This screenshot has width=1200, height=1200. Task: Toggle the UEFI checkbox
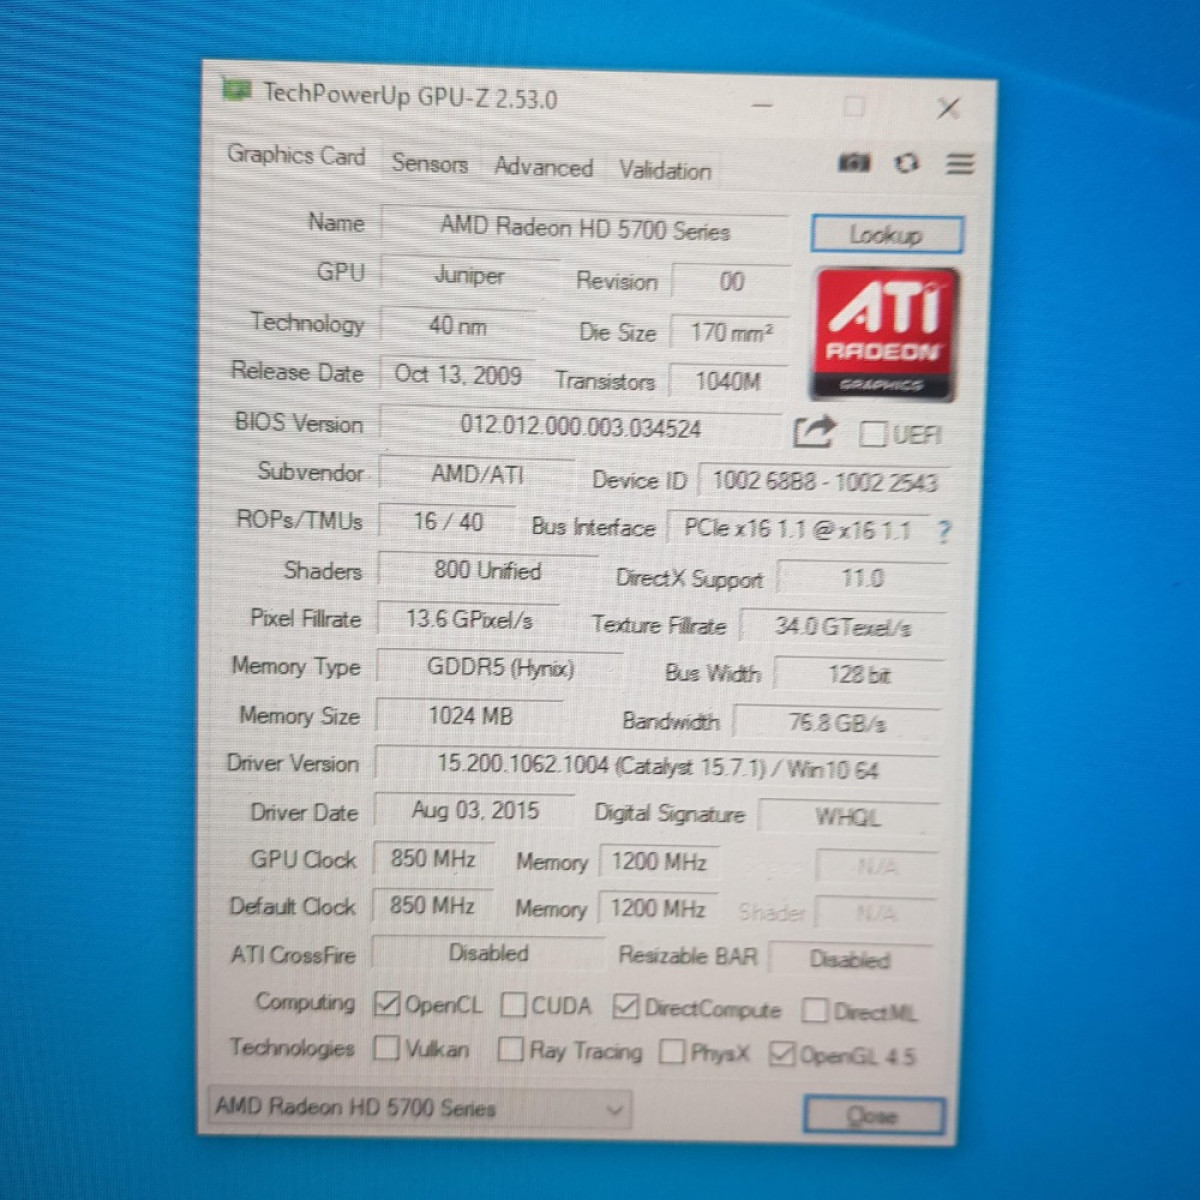[x=872, y=434]
